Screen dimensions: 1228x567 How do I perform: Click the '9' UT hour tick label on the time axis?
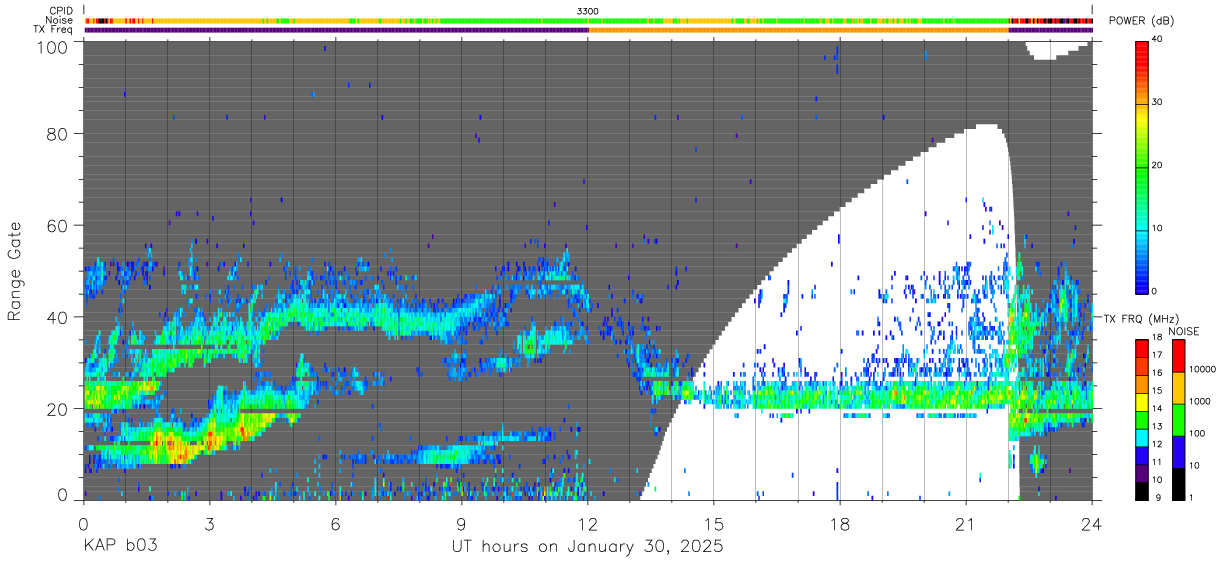click(462, 523)
